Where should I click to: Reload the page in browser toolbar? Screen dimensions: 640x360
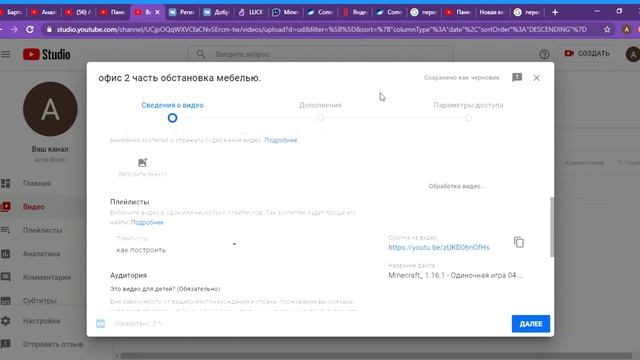tap(30, 29)
